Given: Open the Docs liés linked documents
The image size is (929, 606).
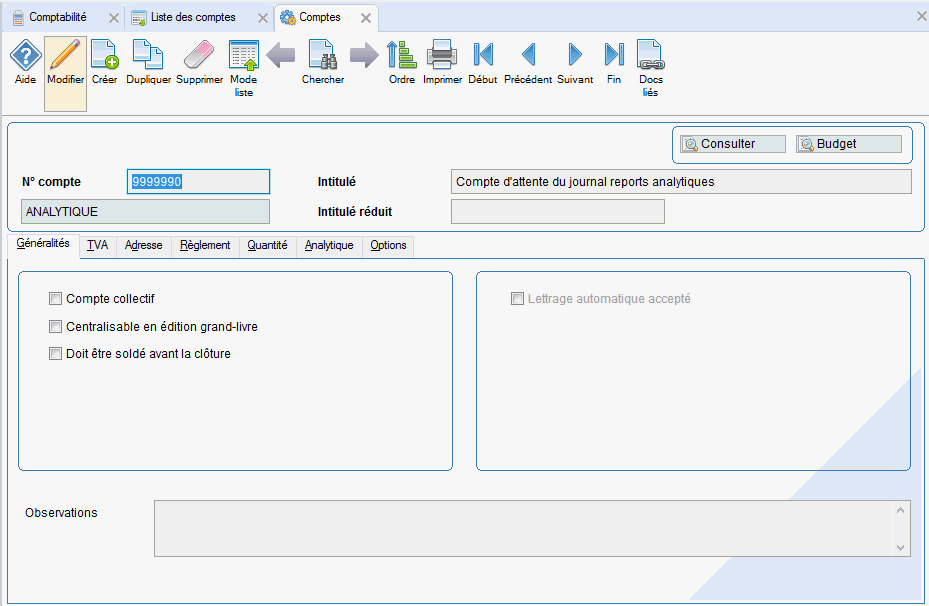Looking at the screenshot, I should coord(650,57).
